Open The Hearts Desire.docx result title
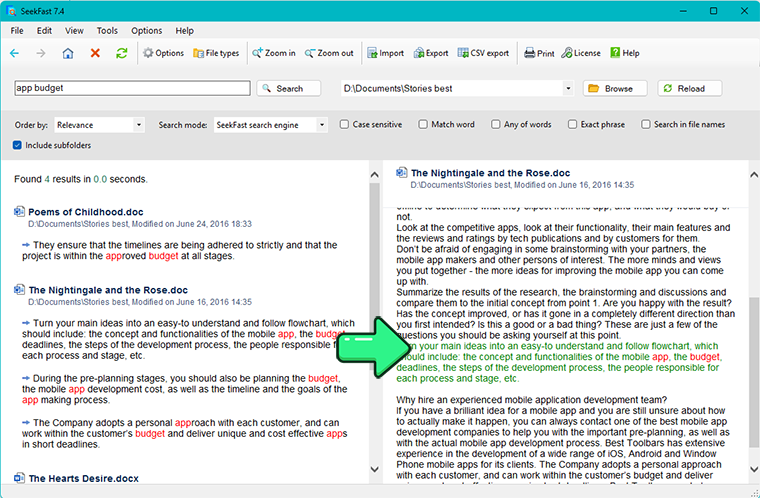 tap(83, 479)
